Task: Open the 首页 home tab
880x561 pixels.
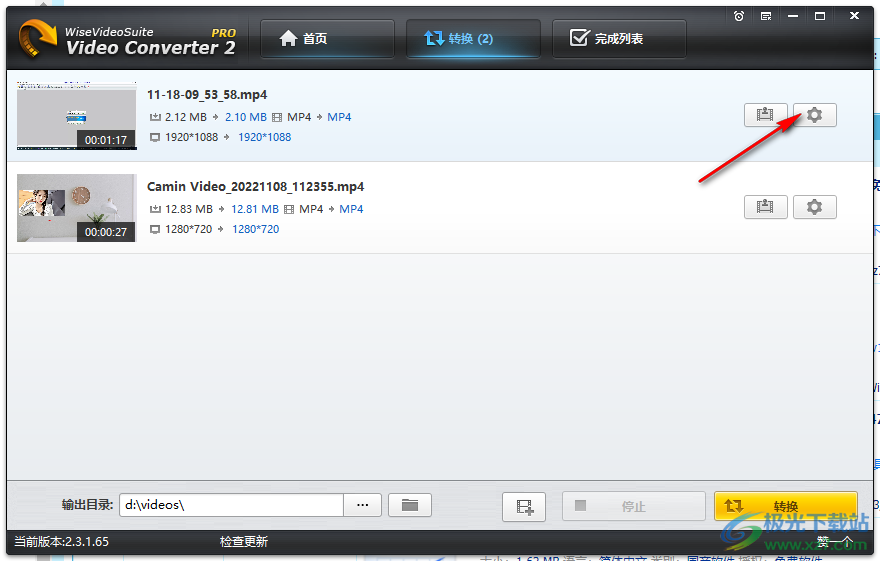Action: pos(327,39)
